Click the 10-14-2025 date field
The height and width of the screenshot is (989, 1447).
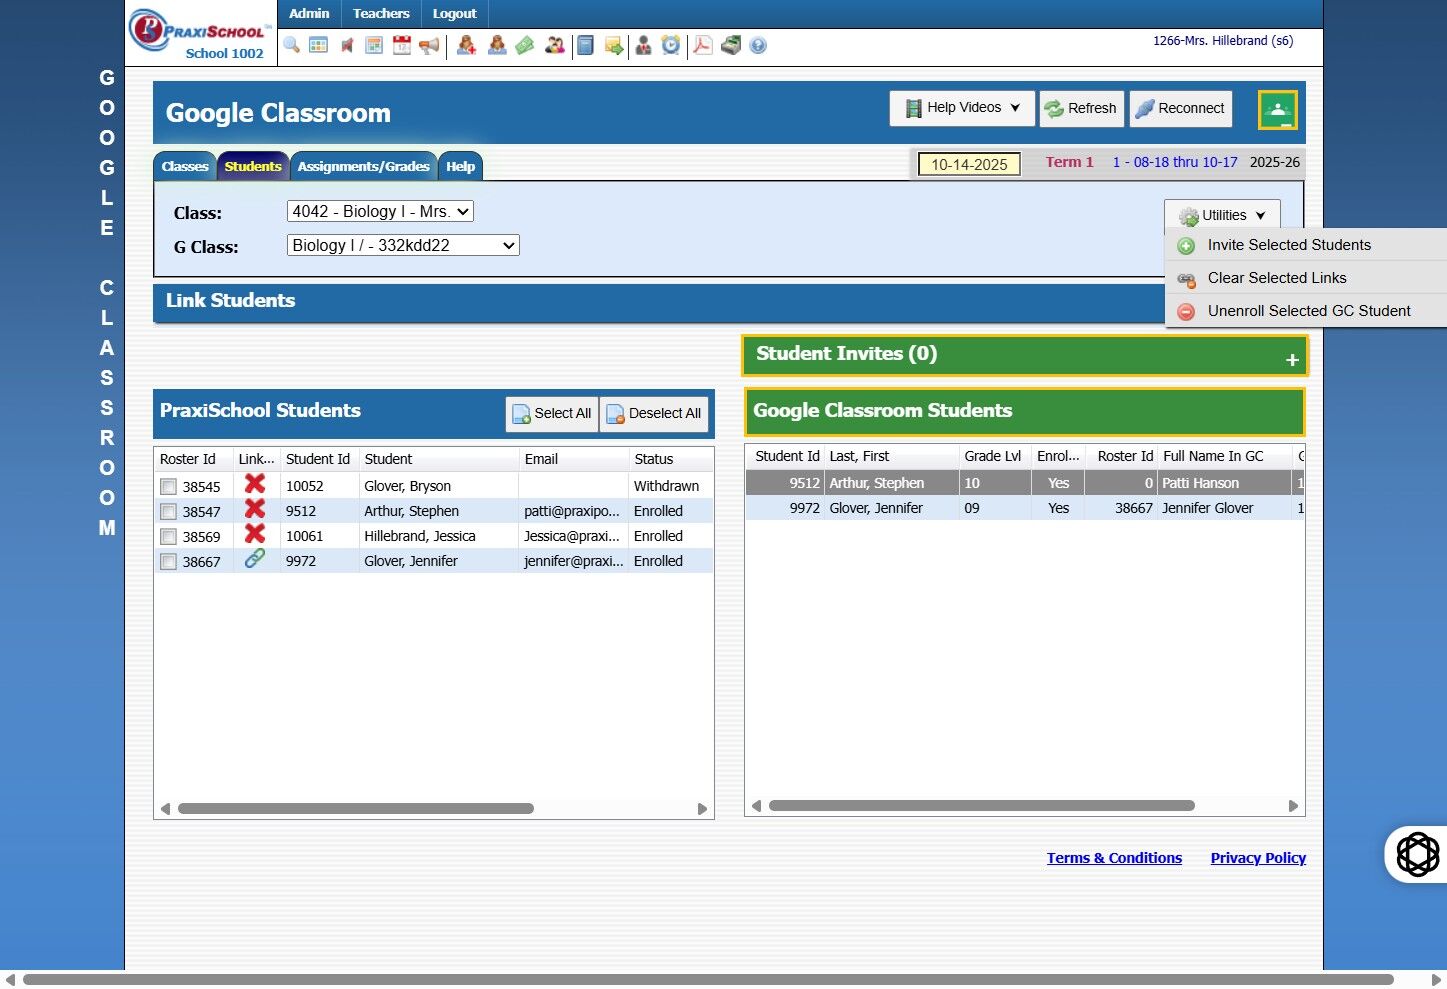click(969, 164)
